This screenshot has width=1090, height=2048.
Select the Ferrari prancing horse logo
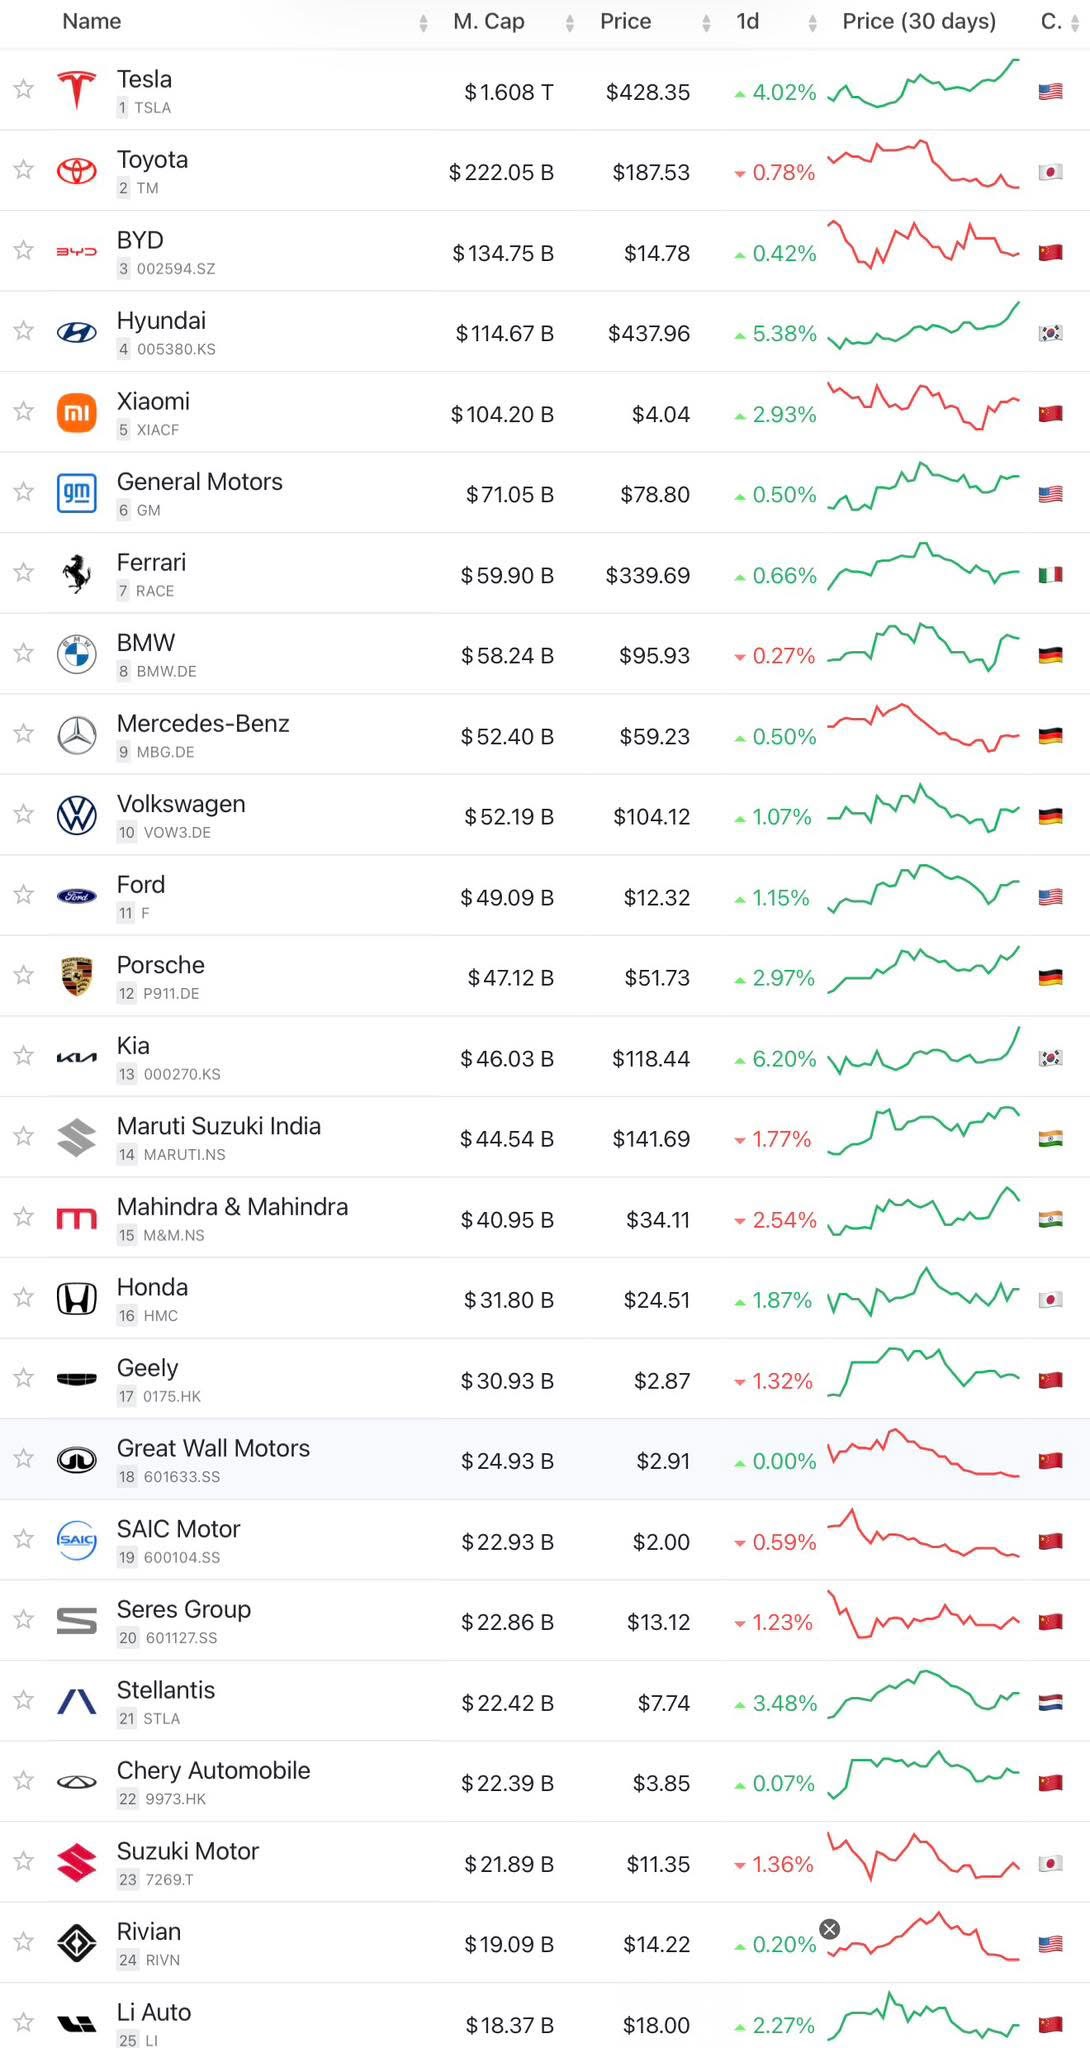(x=77, y=574)
